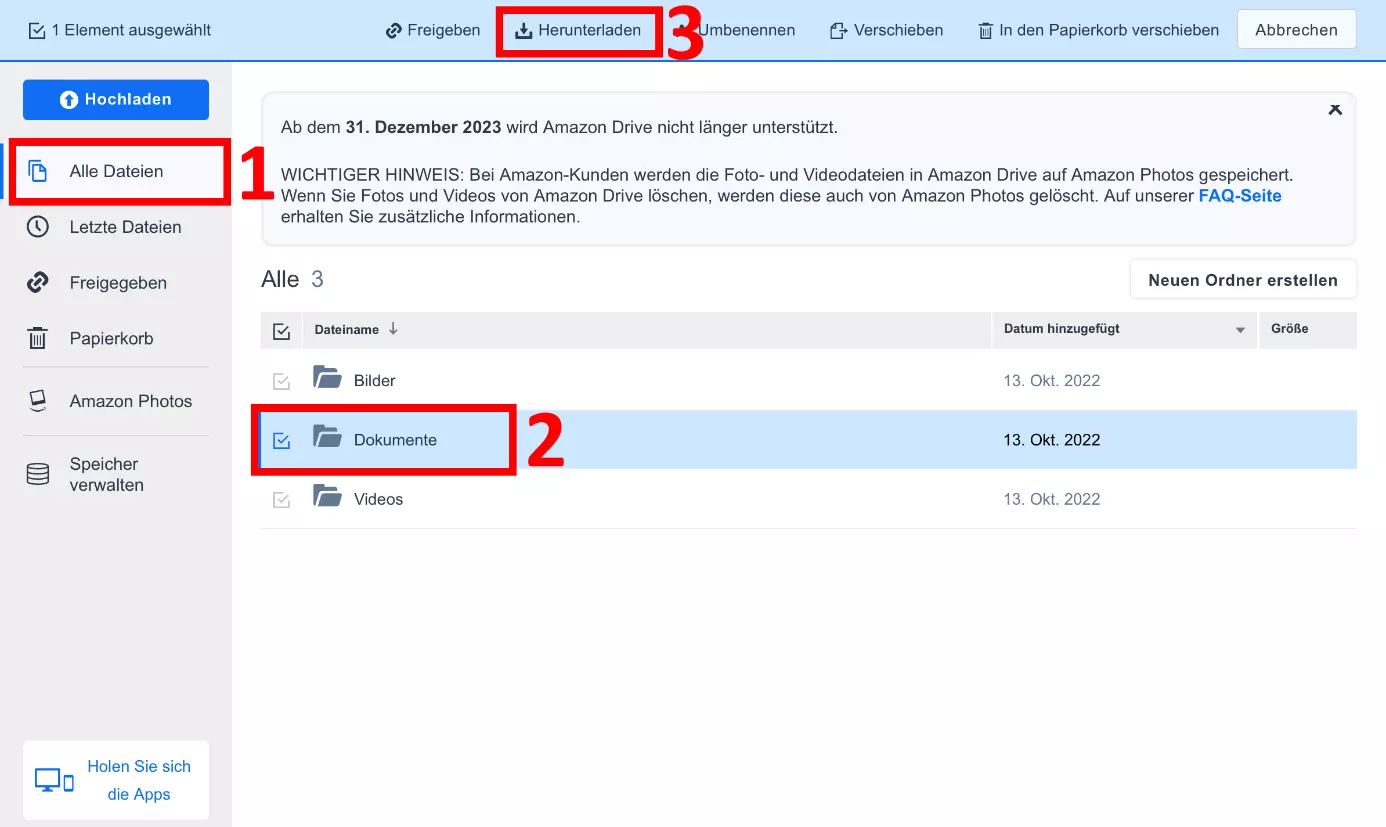Move selection with Verschieben
The image size is (1386, 827).
(886, 30)
